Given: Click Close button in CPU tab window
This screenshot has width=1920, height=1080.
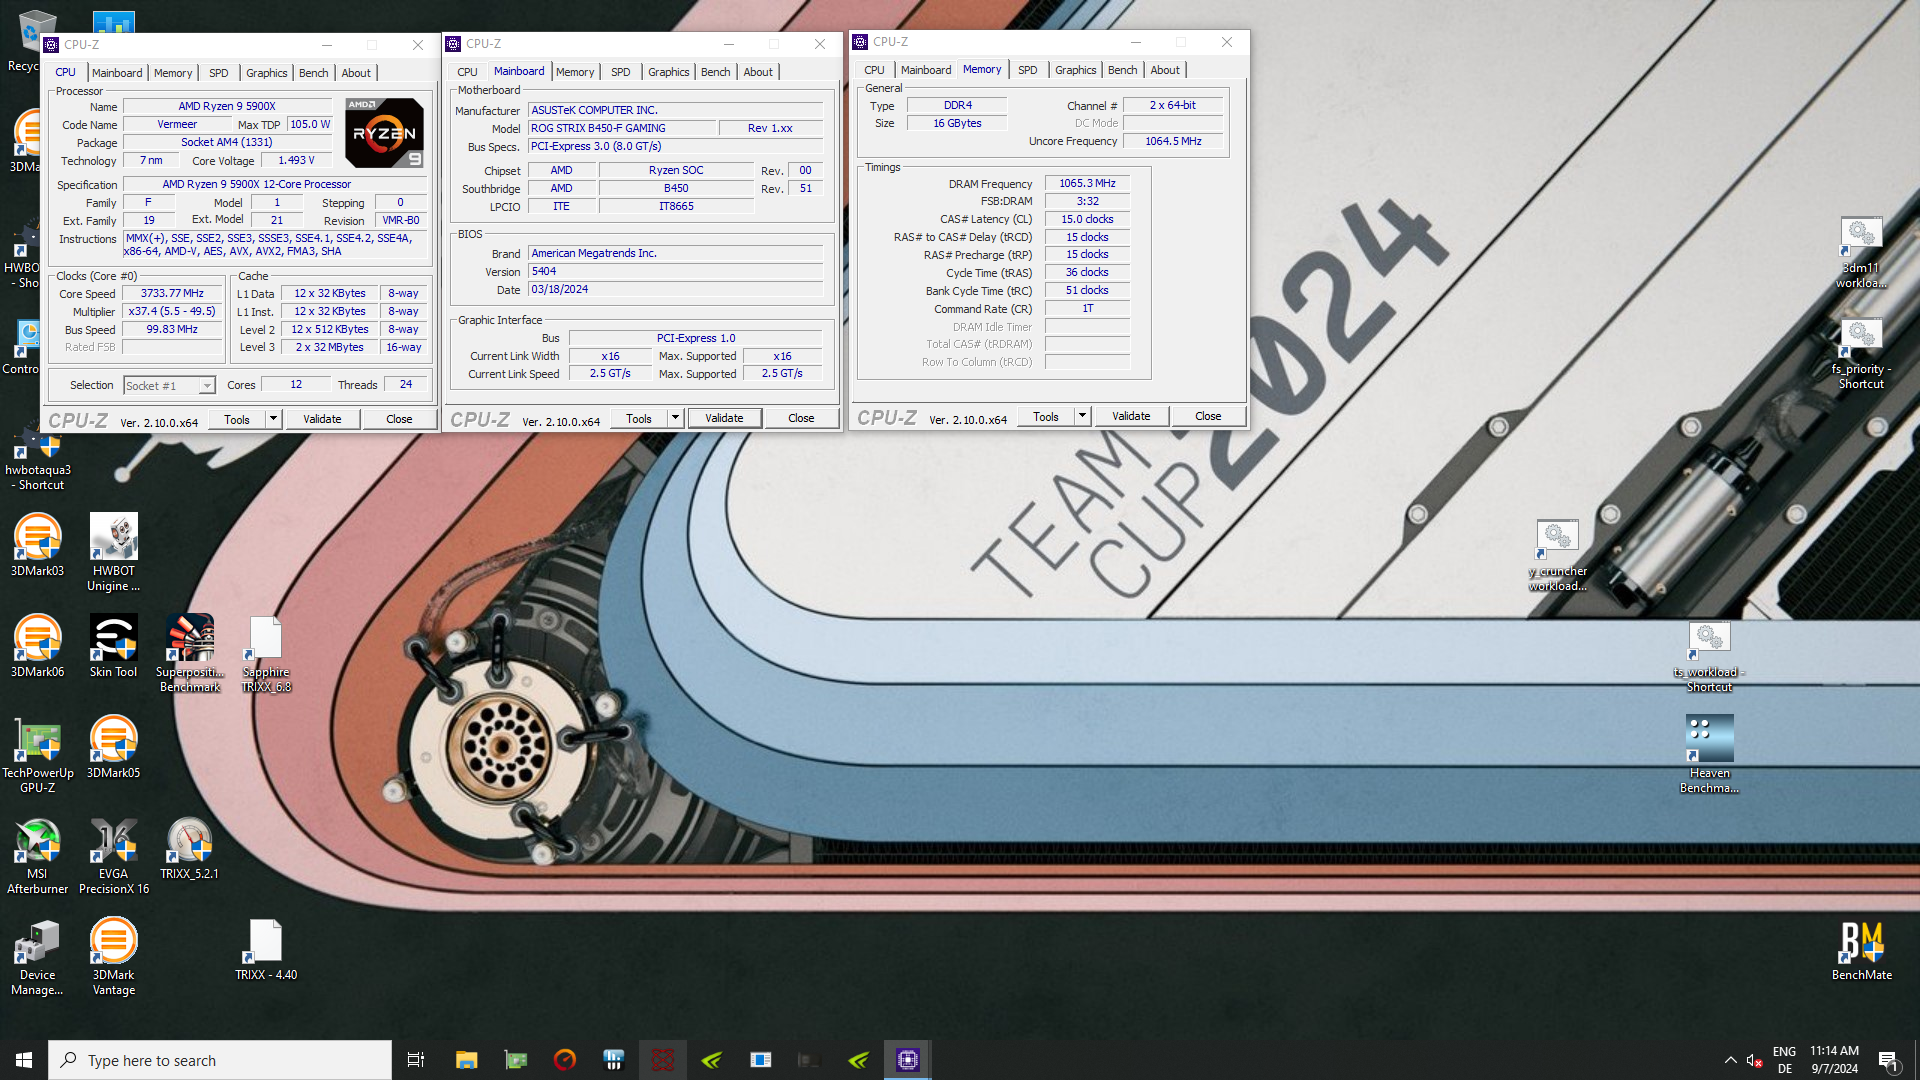Looking at the screenshot, I should click(x=399, y=419).
